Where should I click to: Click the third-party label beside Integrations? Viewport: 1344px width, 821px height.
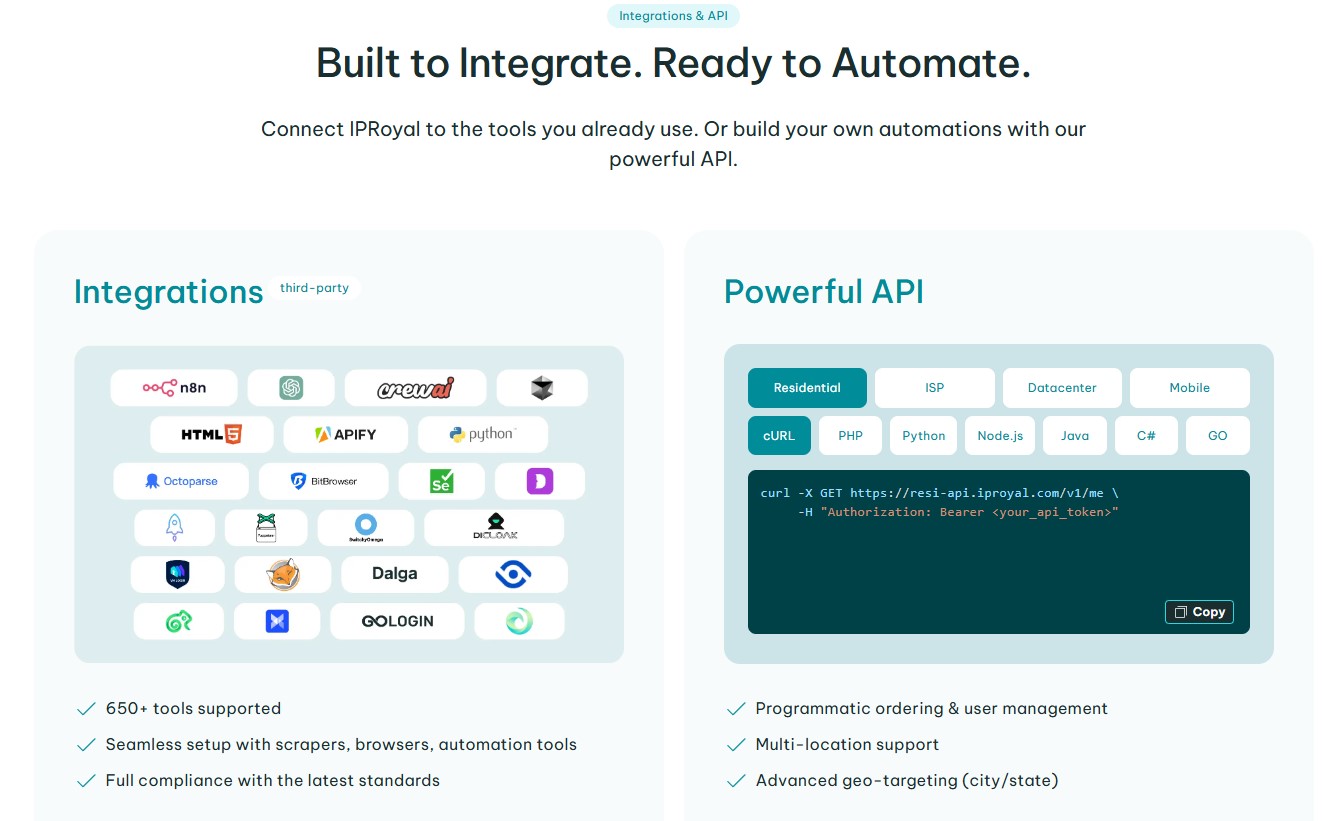coord(314,288)
